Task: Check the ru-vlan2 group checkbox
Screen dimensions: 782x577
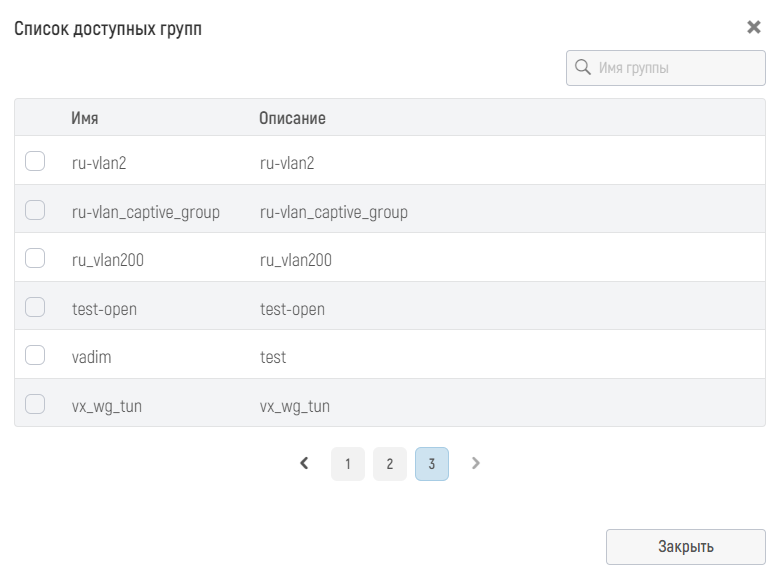Action: pyautogui.click(x=35, y=161)
